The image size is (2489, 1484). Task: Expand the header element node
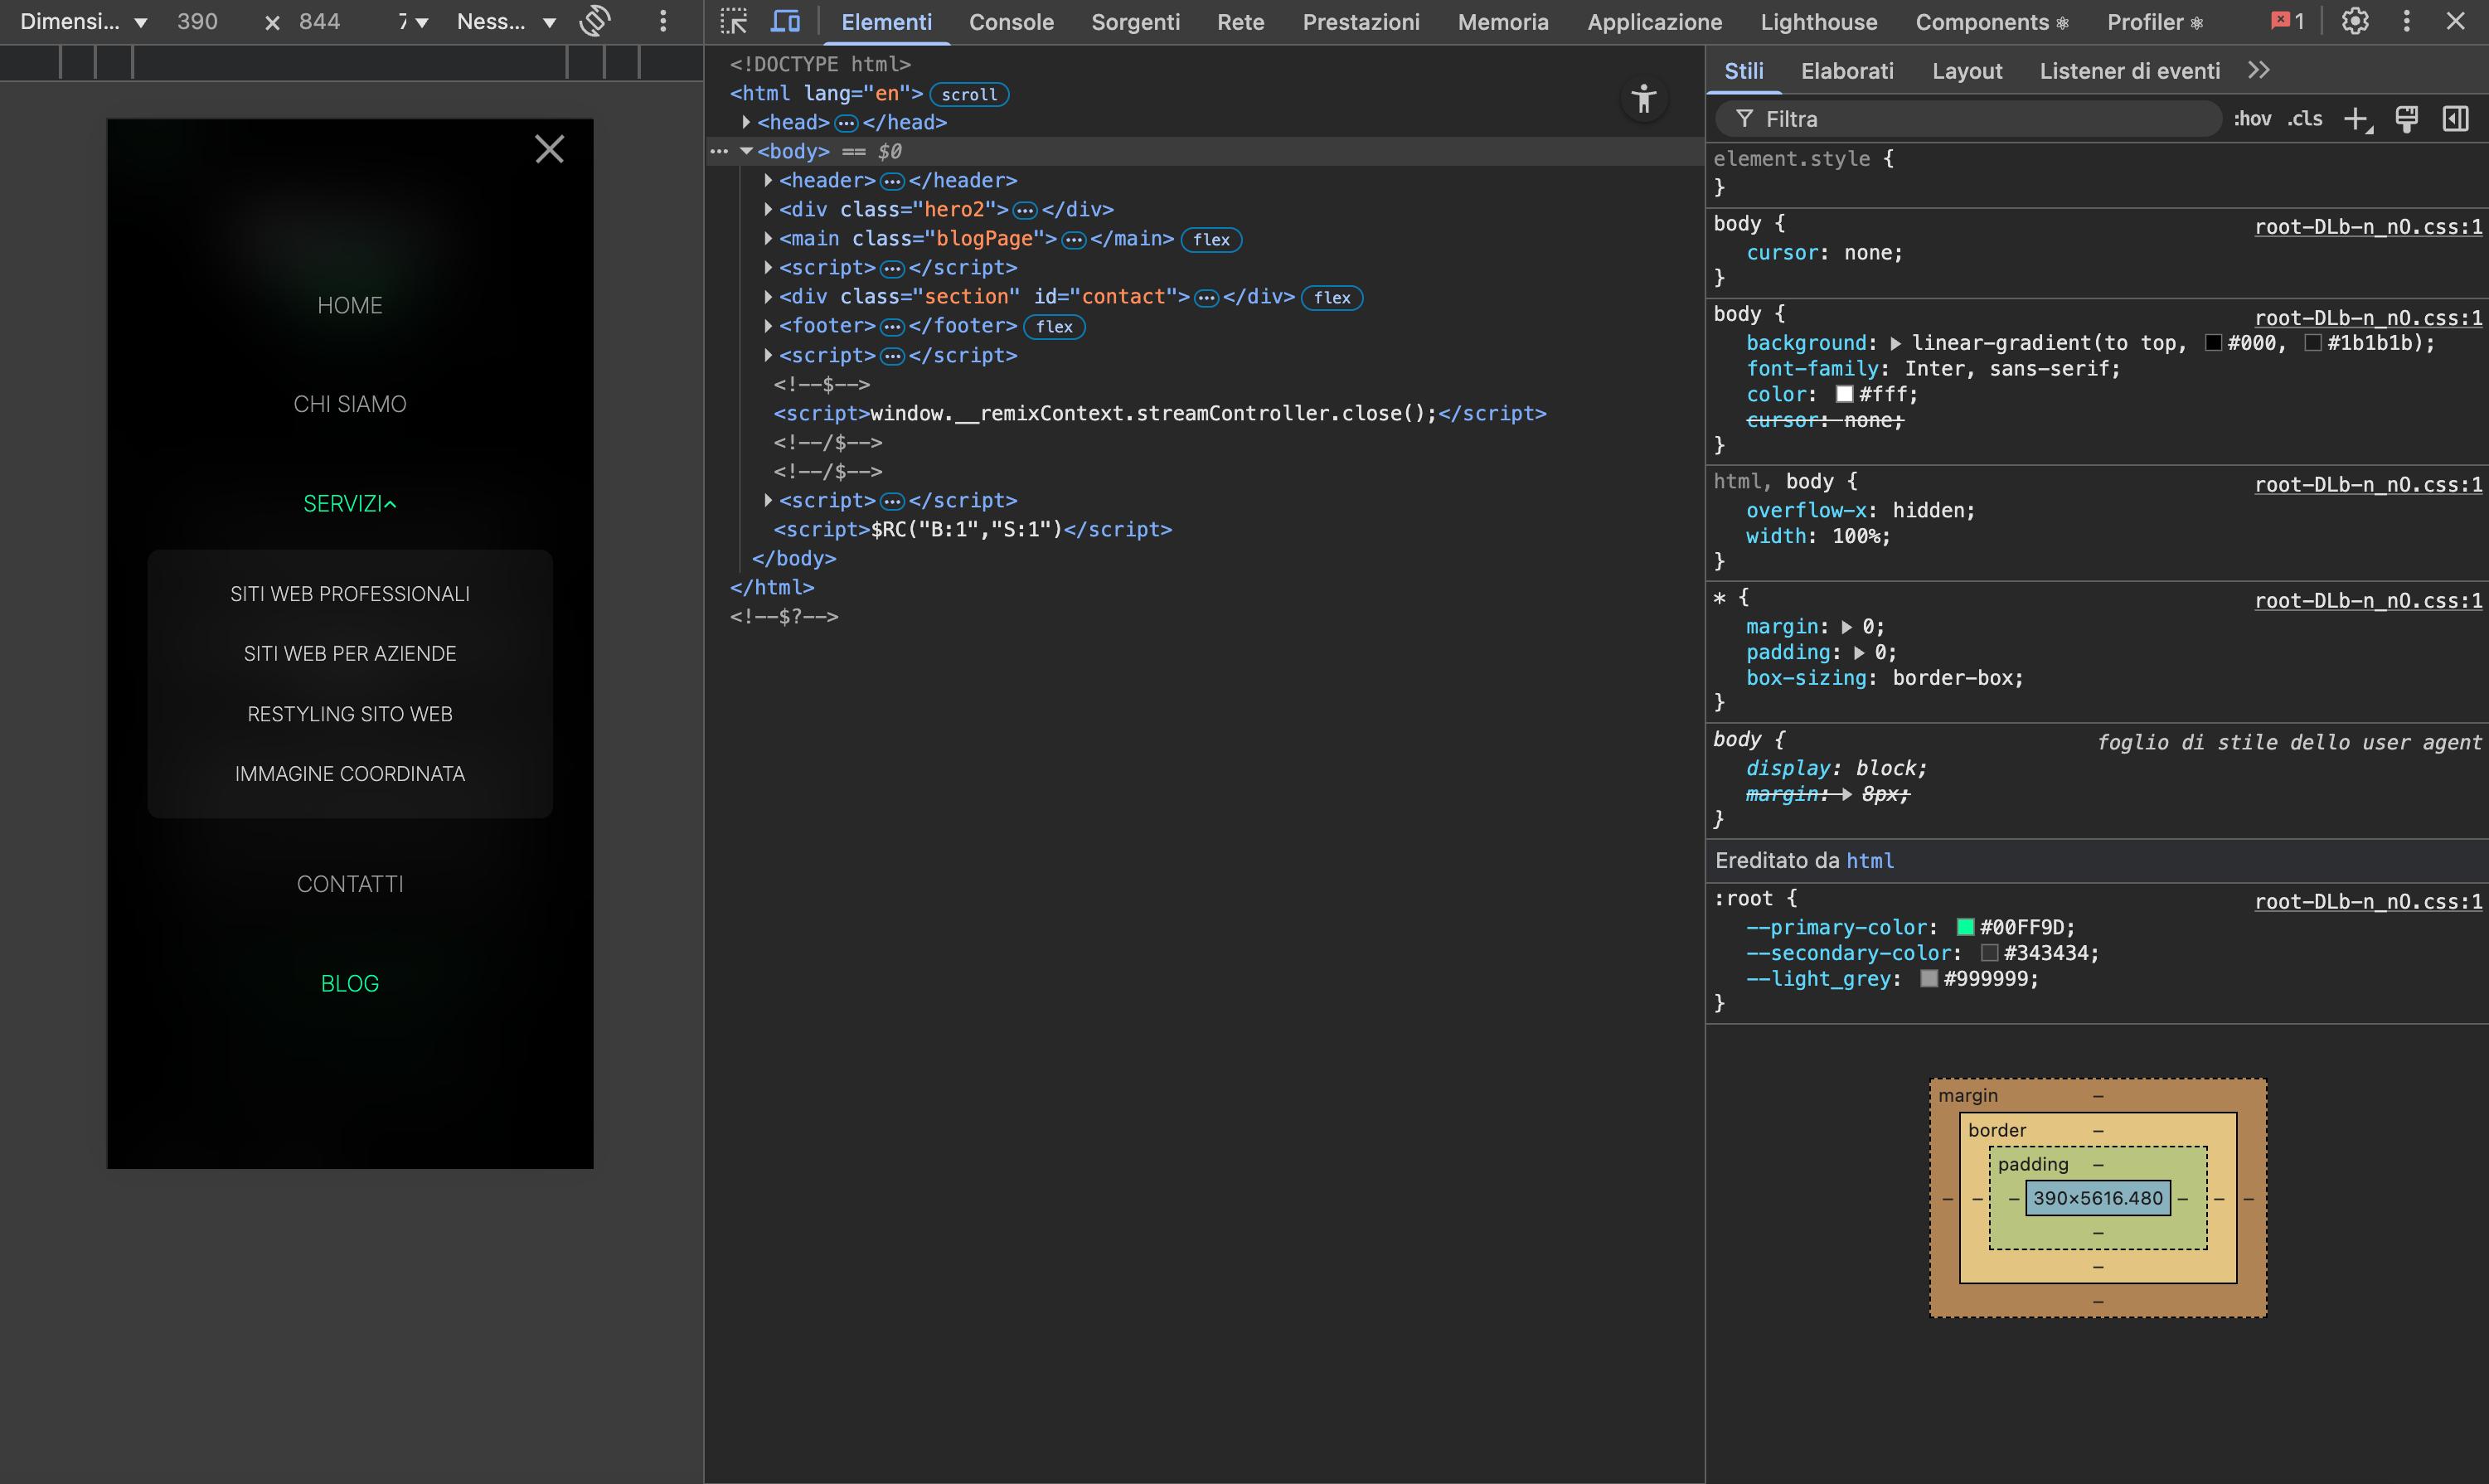point(768,180)
